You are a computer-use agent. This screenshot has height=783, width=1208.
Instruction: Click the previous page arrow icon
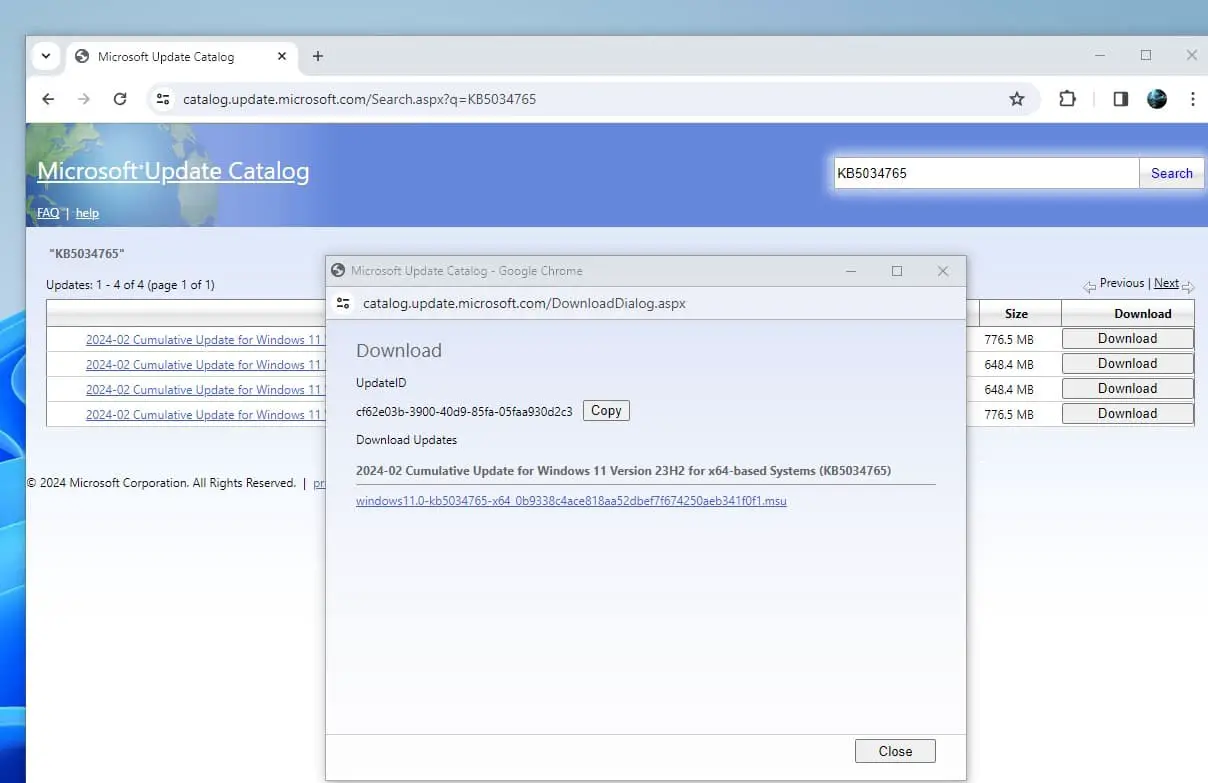pyautogui.click(x=1090, y=287)
